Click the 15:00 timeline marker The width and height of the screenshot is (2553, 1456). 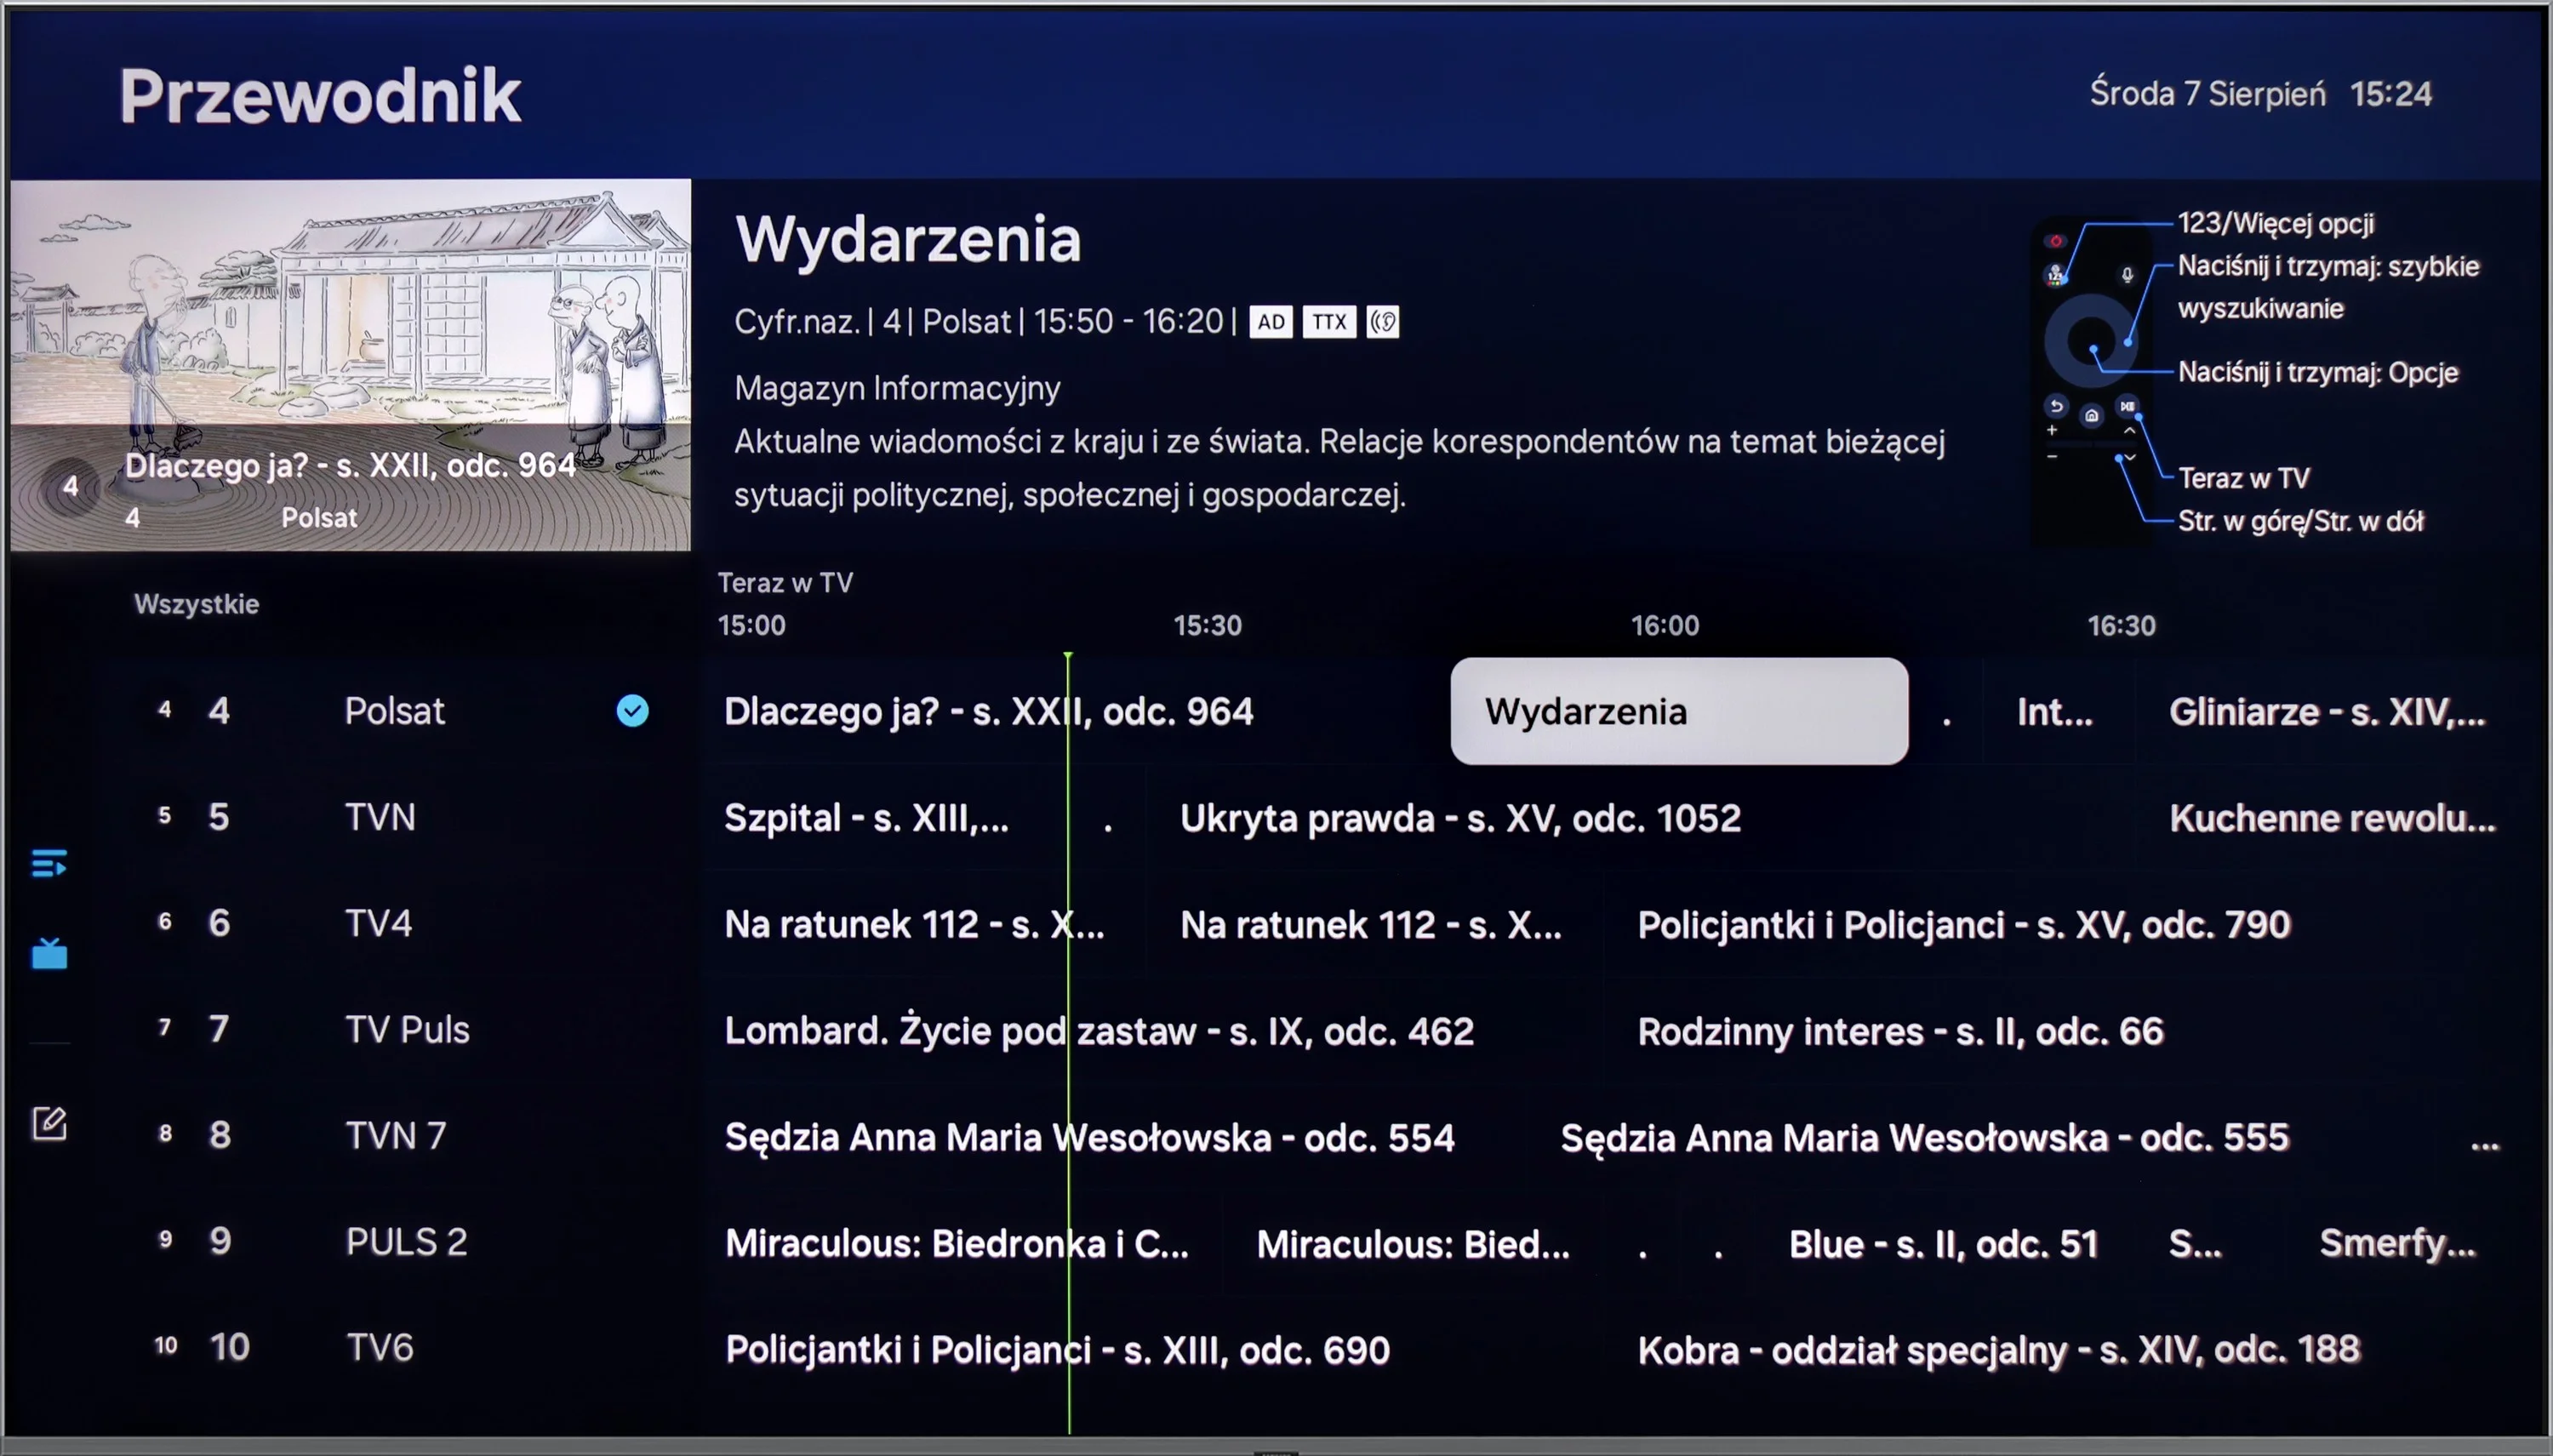(x=752, y=625)
